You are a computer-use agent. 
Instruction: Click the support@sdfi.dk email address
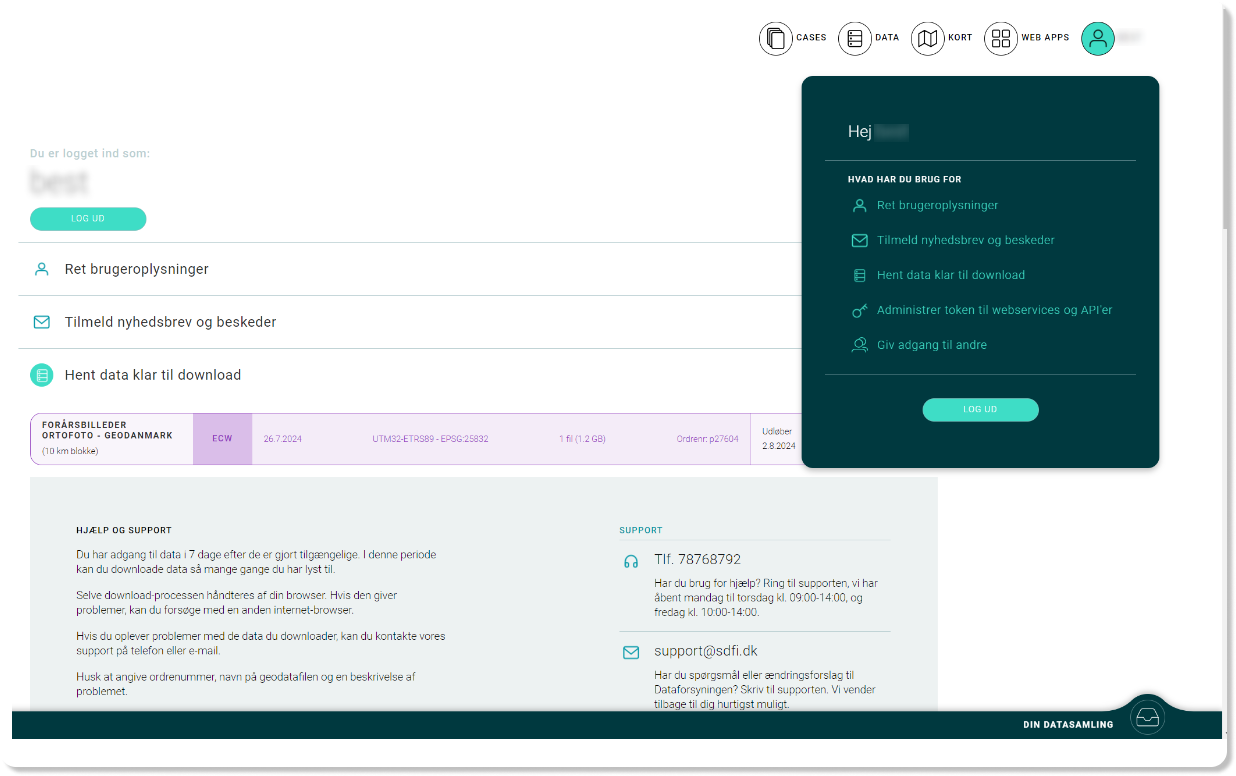706,651
